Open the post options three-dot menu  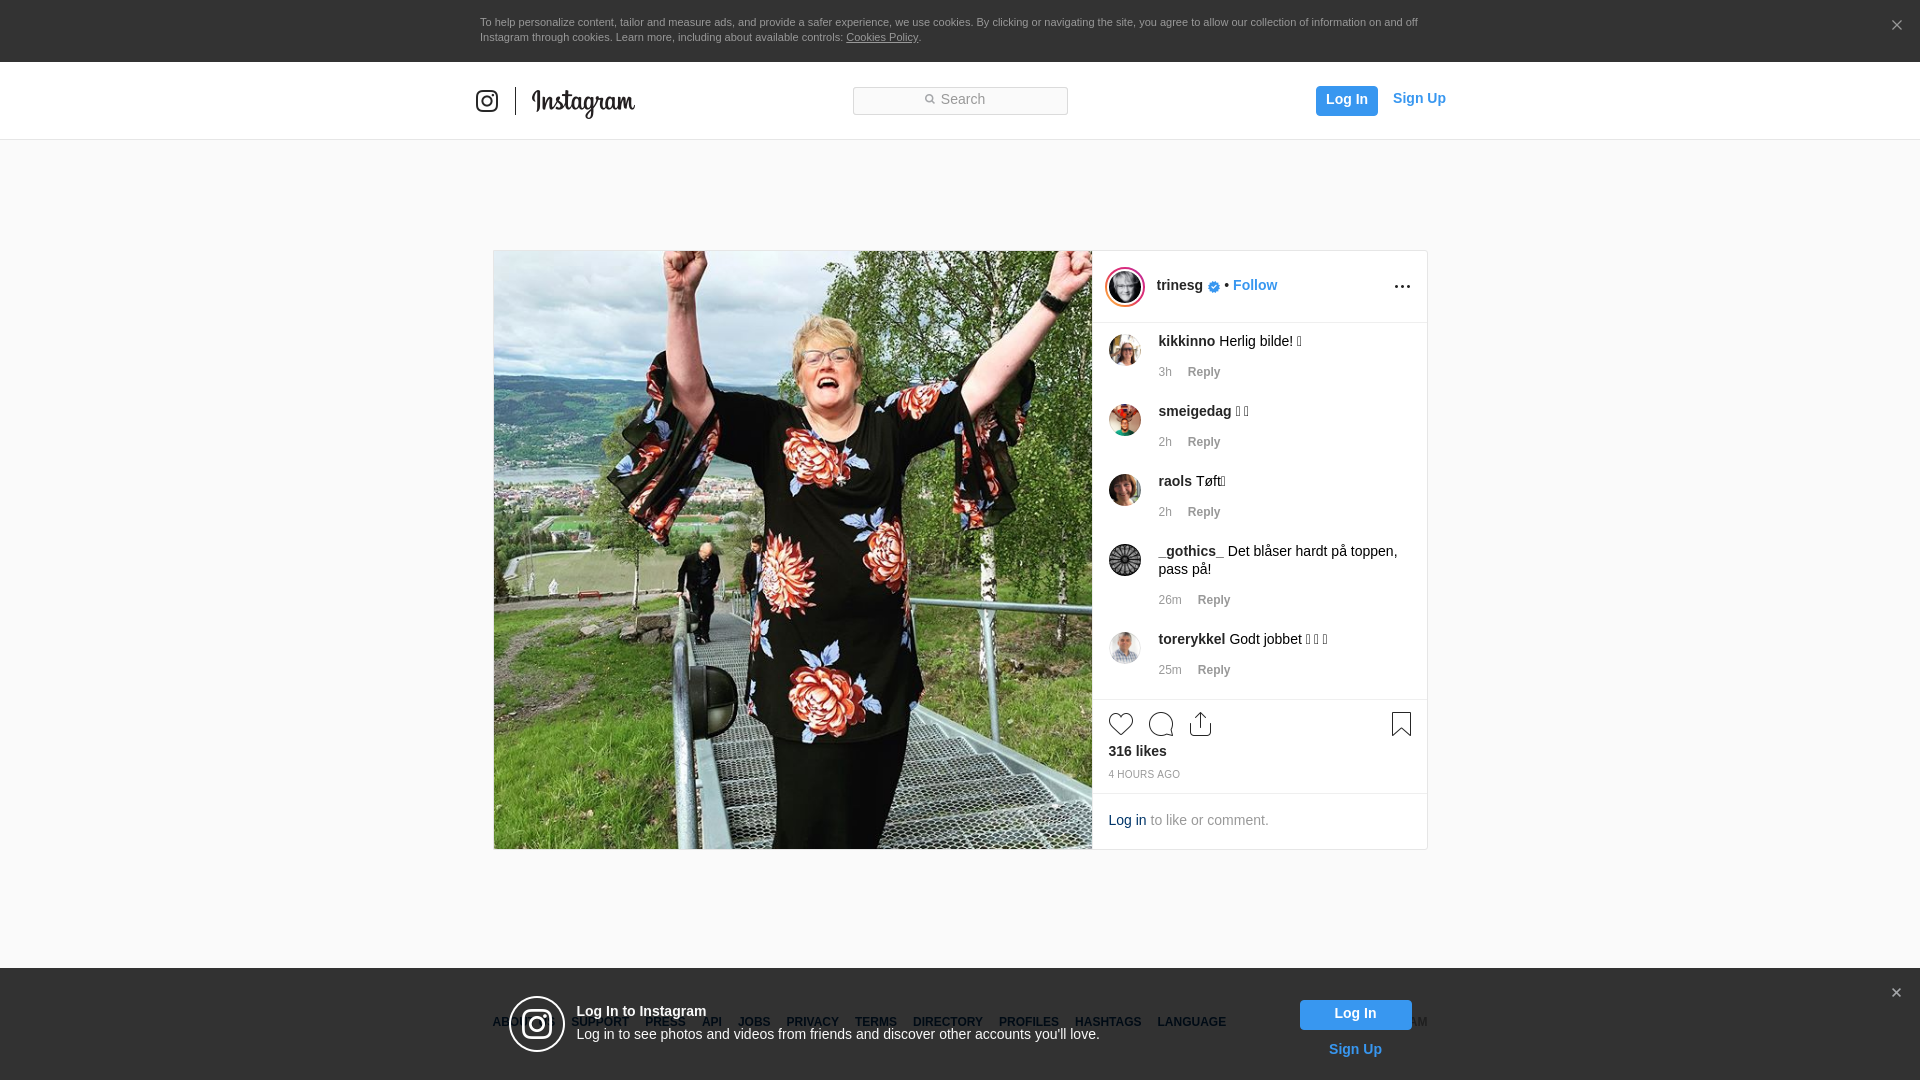pyautogui.click(x=1402, y=287)
